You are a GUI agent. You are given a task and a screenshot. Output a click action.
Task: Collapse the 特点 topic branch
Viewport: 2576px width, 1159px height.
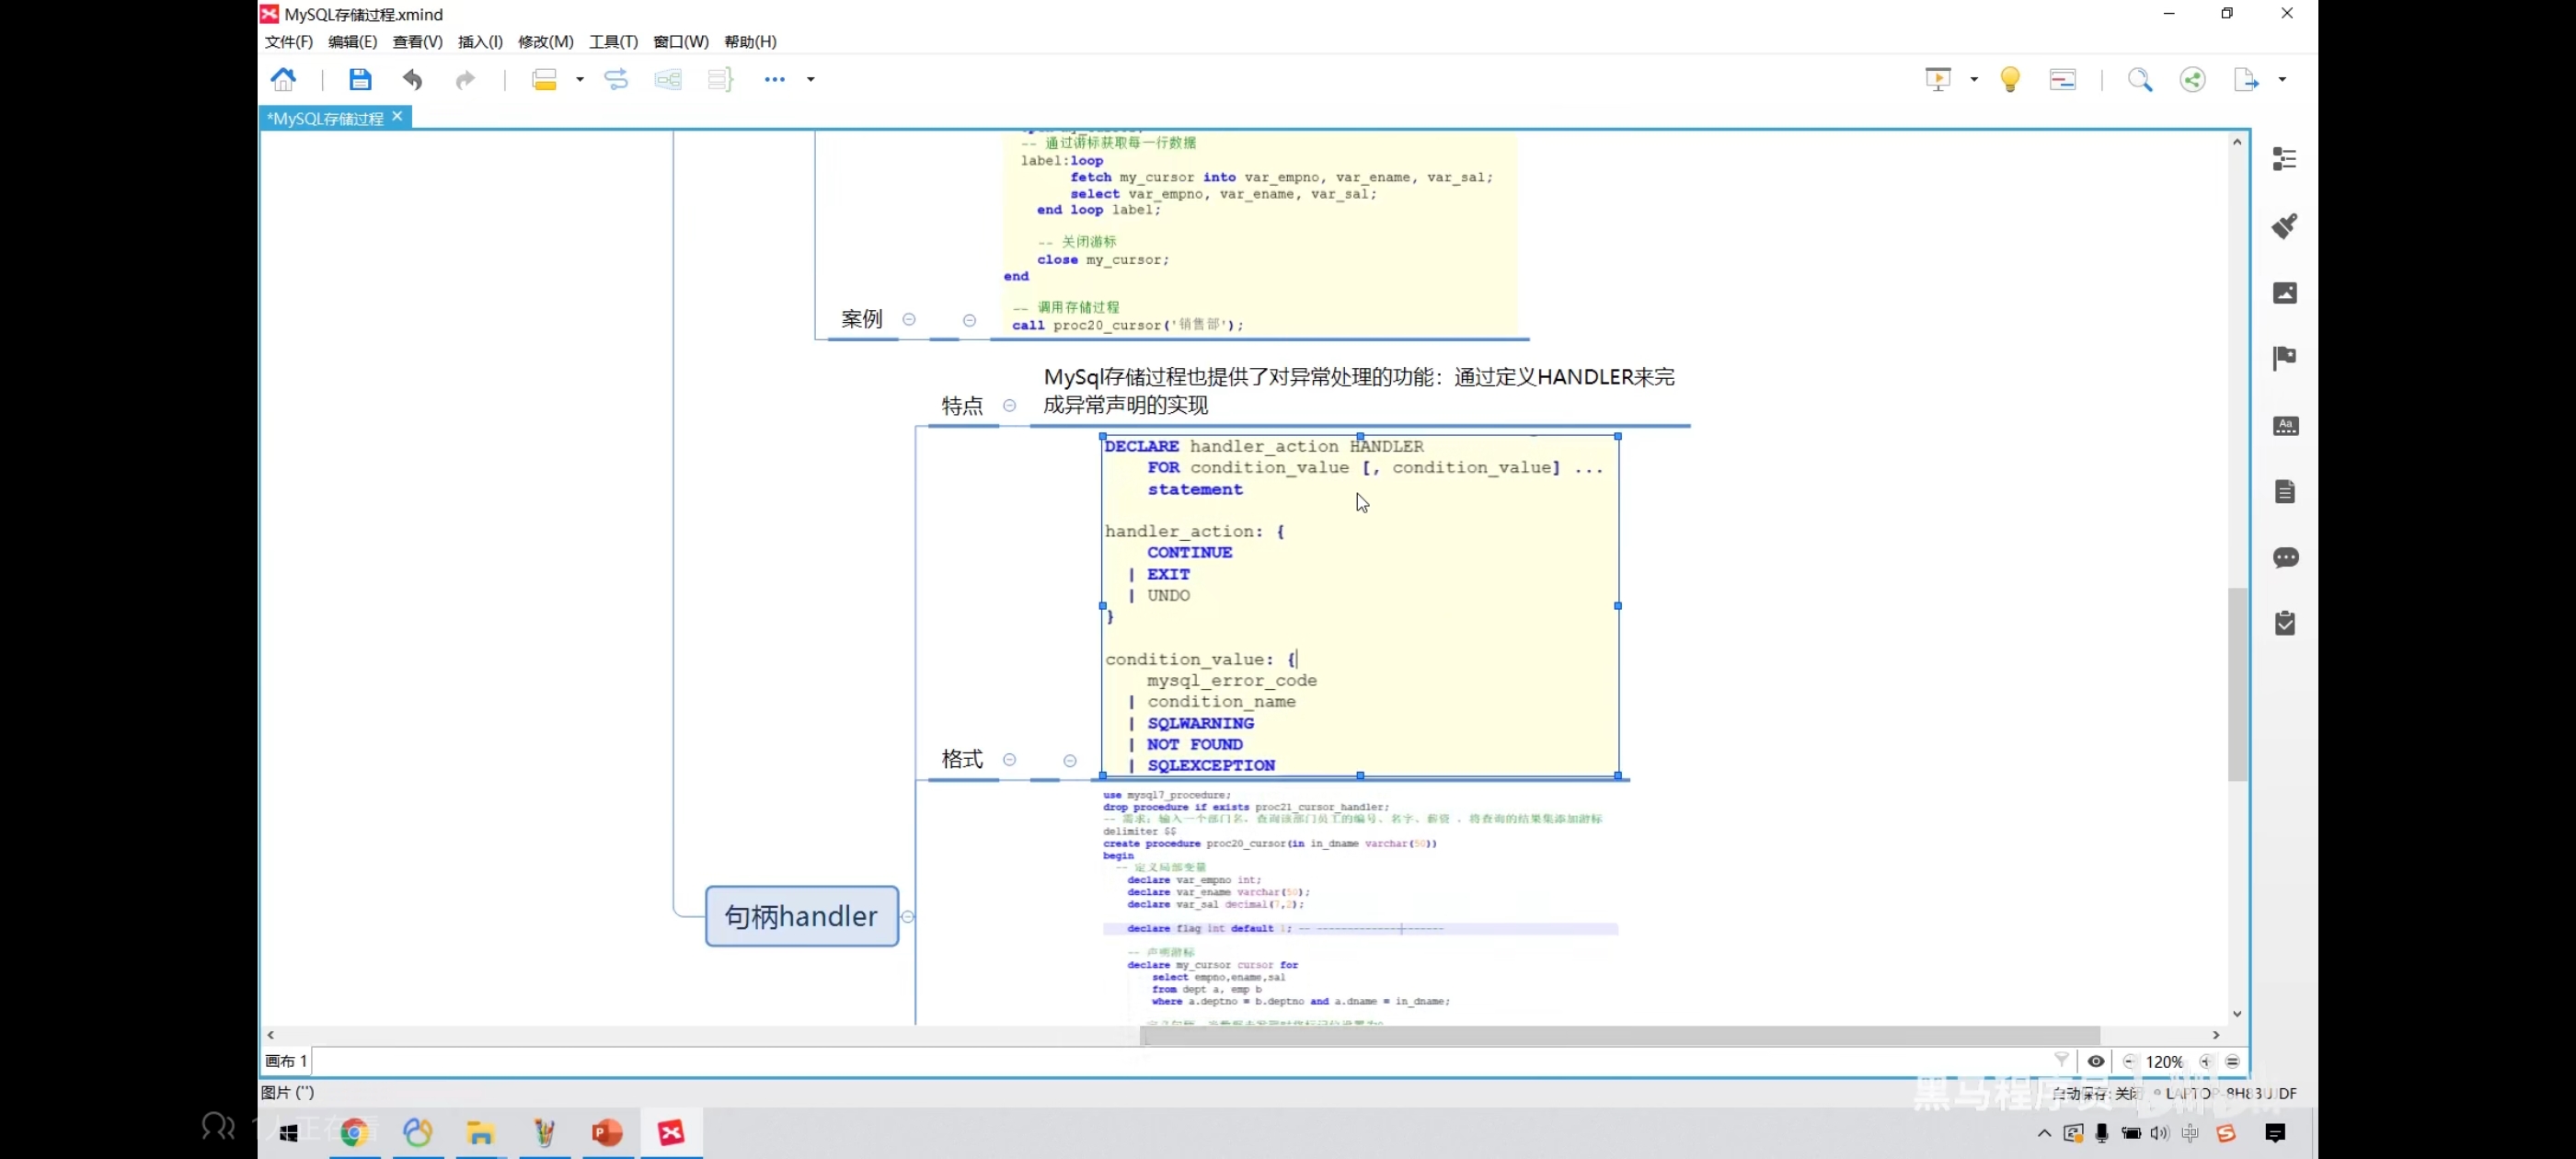click(x=1009, y=405)
